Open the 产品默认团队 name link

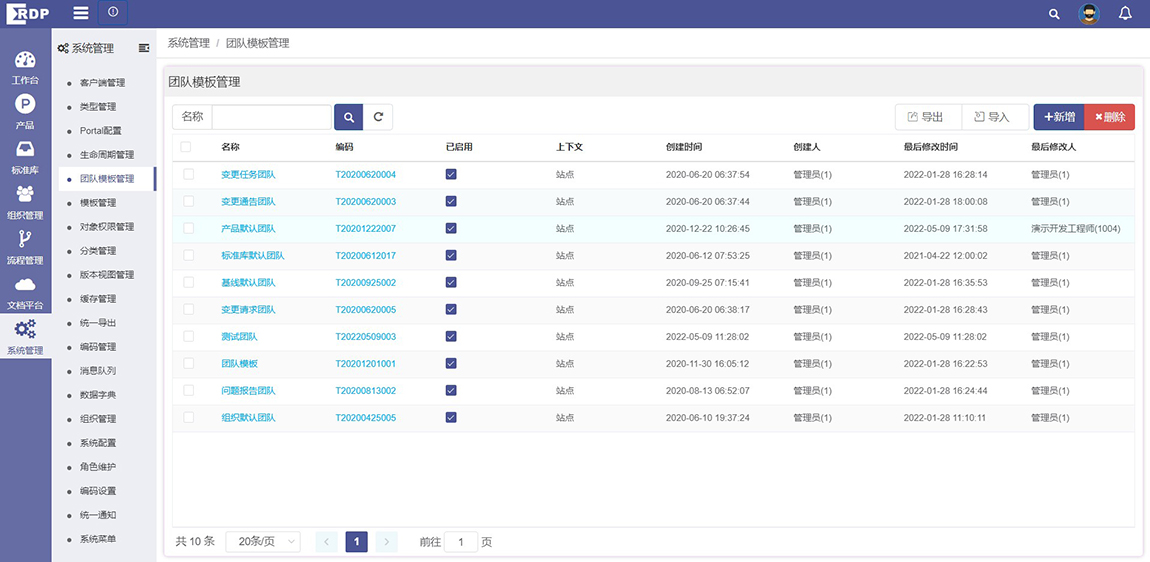click(248, 228)
